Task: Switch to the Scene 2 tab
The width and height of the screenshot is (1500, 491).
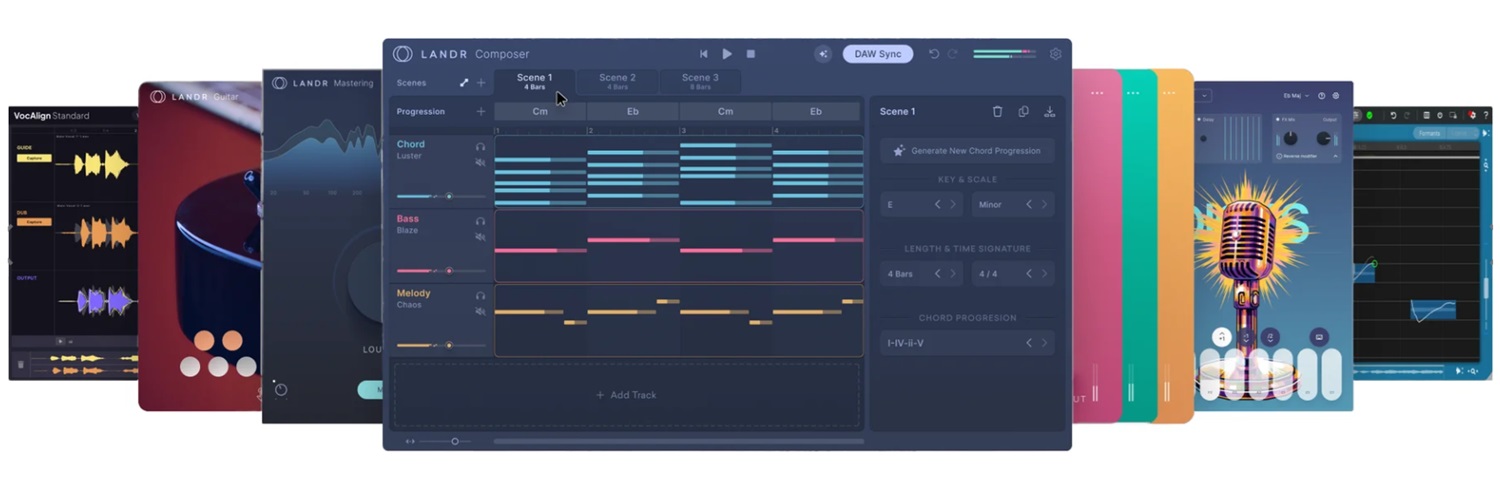Action: (x=617, y=82)
